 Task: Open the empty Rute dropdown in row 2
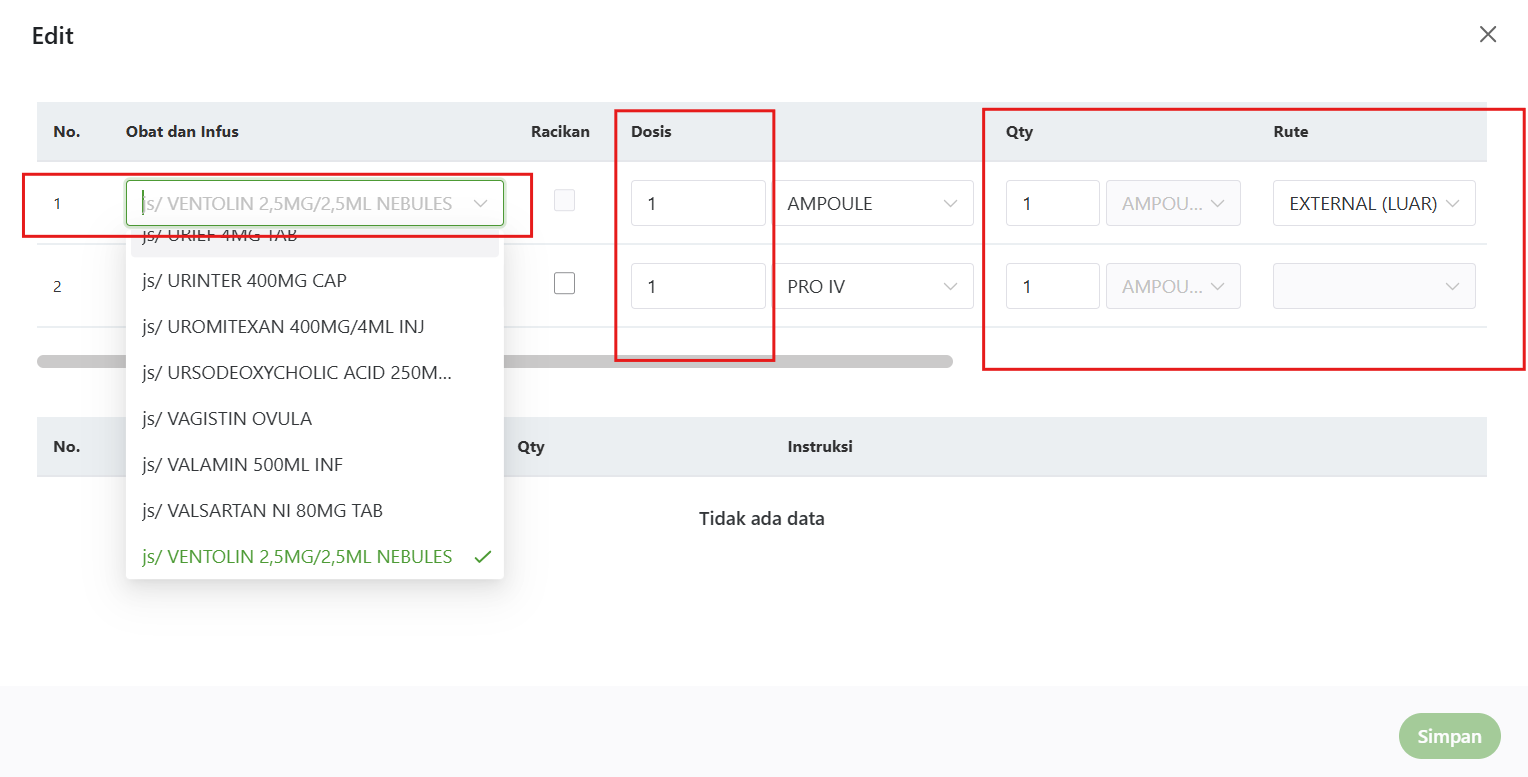pos(1373,286)
